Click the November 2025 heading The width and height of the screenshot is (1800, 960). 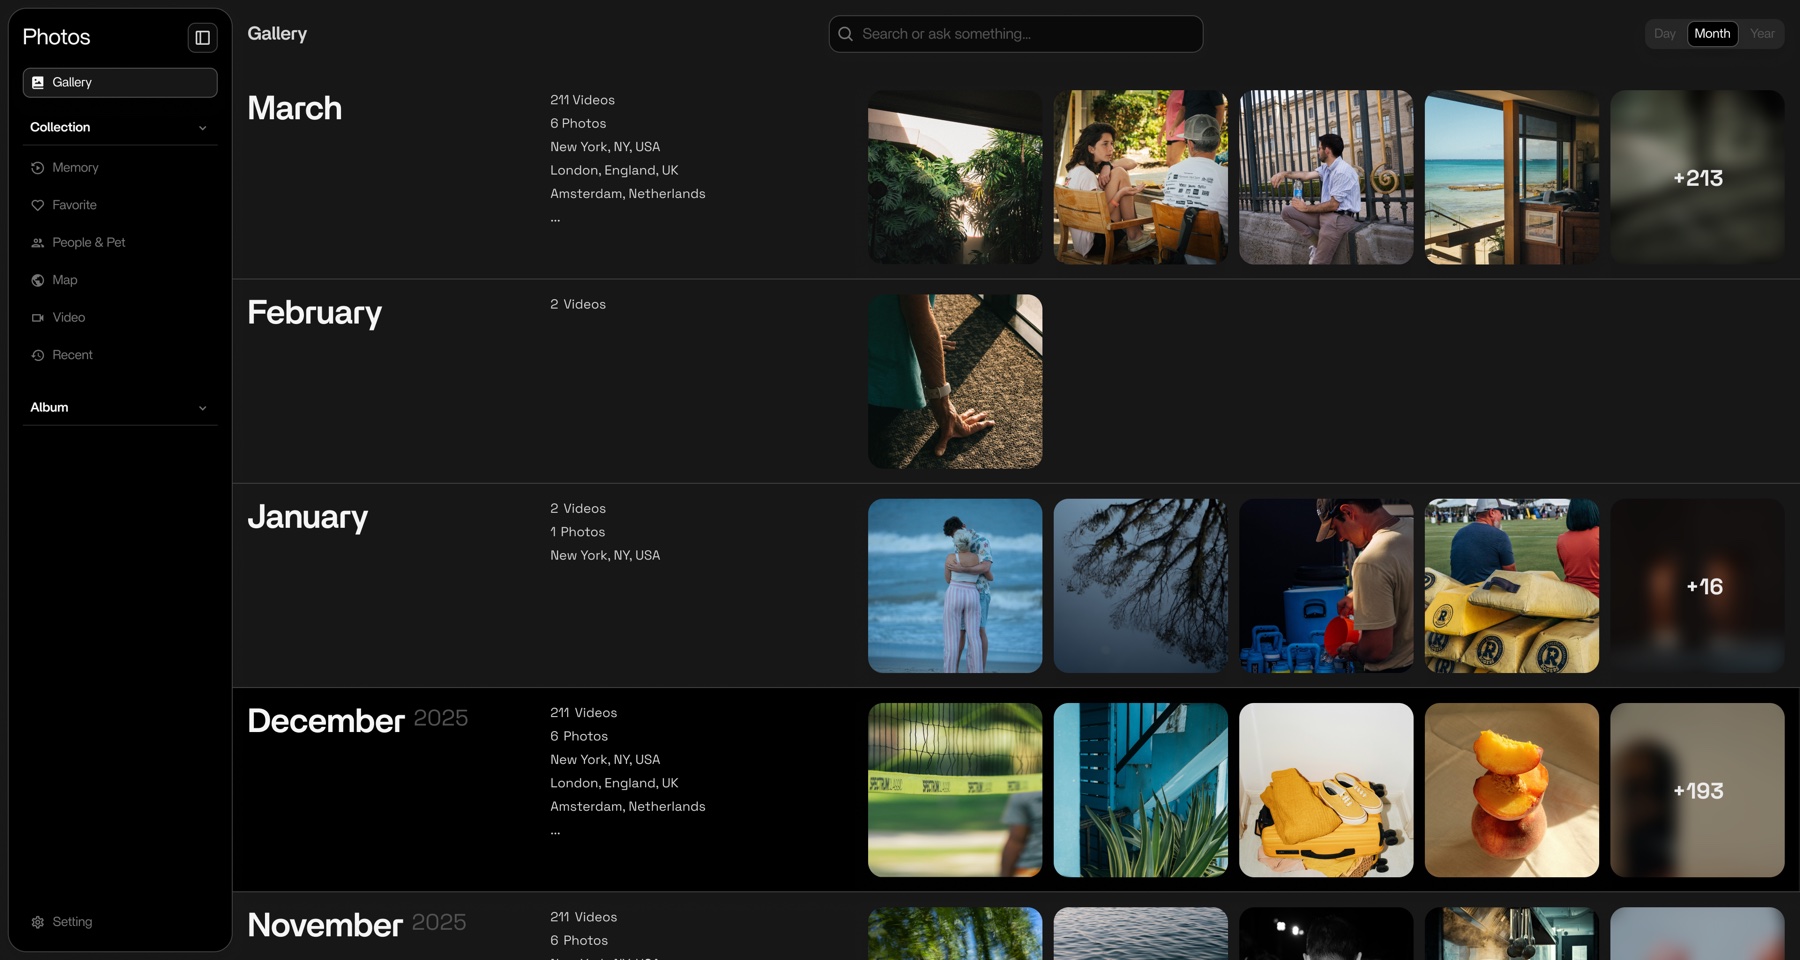(x=356, y=925)
